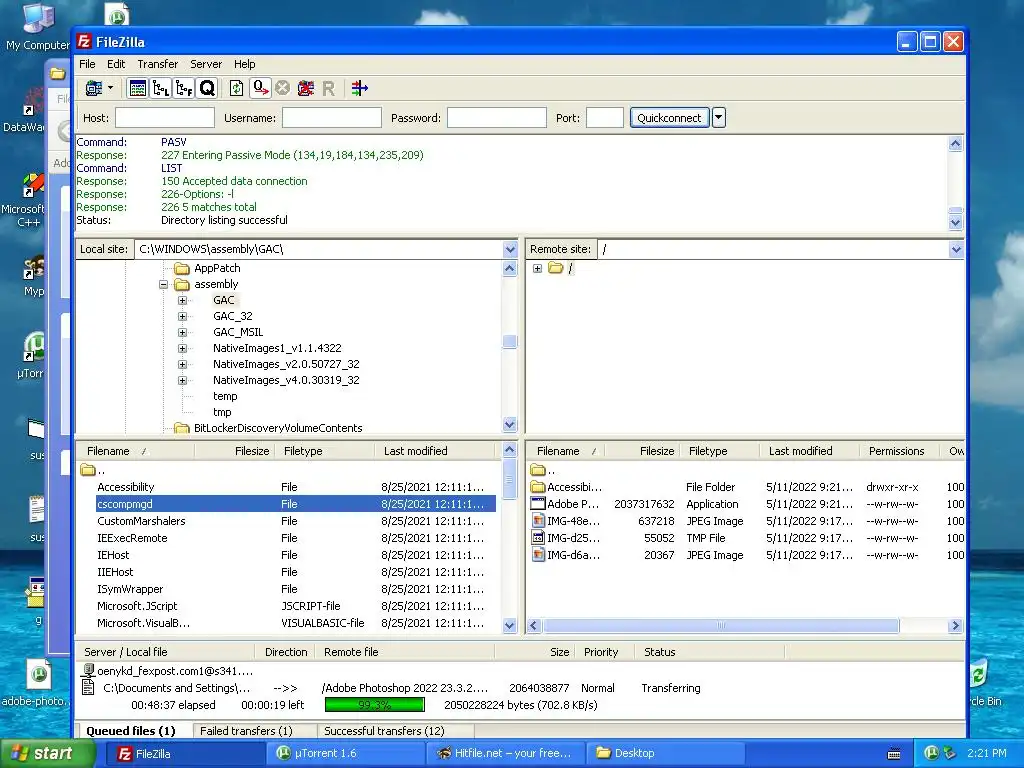The image size is (1024, 768).
Task: Toggle remote directory tree display icon
Action: 184,88
